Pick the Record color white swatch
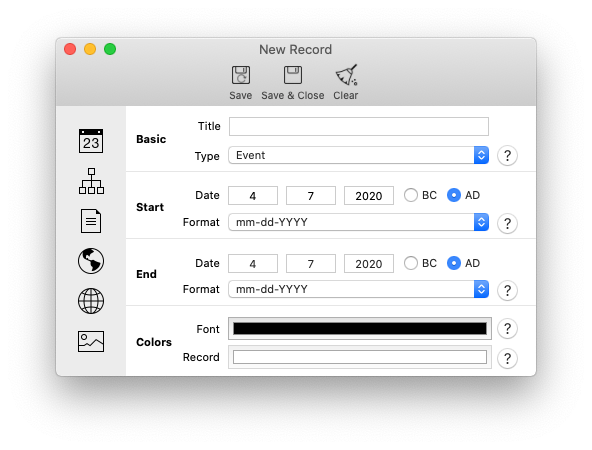Image resolution: width=592 pixels, height=450 pixels. click(360, 357)
